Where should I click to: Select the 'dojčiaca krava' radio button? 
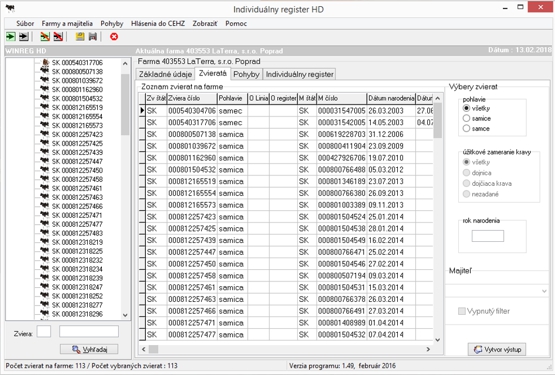pyautogui.click(x=467, y=183)
